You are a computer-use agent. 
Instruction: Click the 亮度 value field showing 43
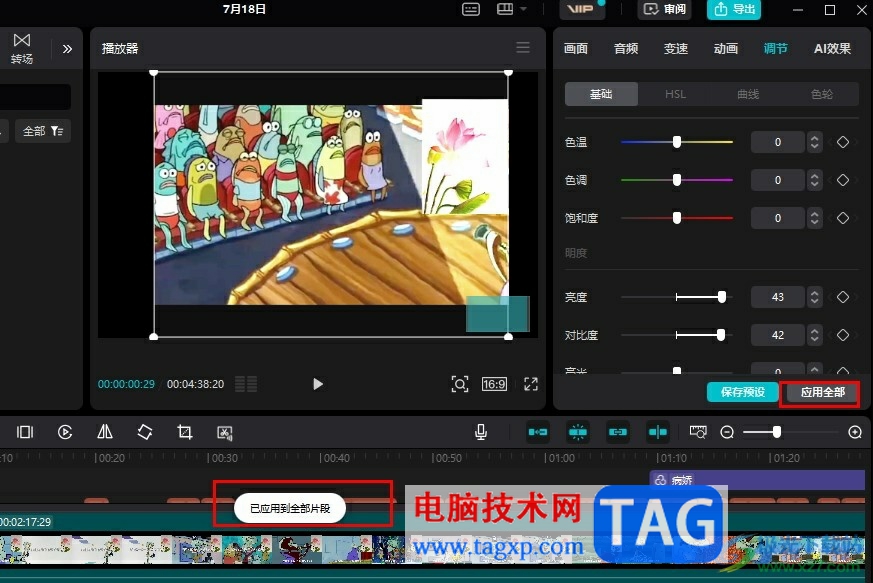pos(778,297)
